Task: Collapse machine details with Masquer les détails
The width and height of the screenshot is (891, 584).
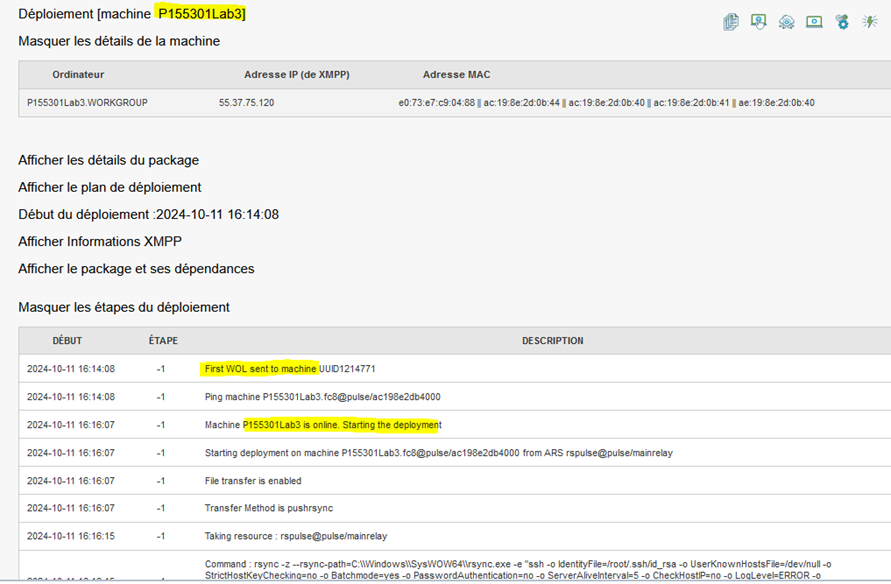Action: pyautogui.click(x=119, y=41)
